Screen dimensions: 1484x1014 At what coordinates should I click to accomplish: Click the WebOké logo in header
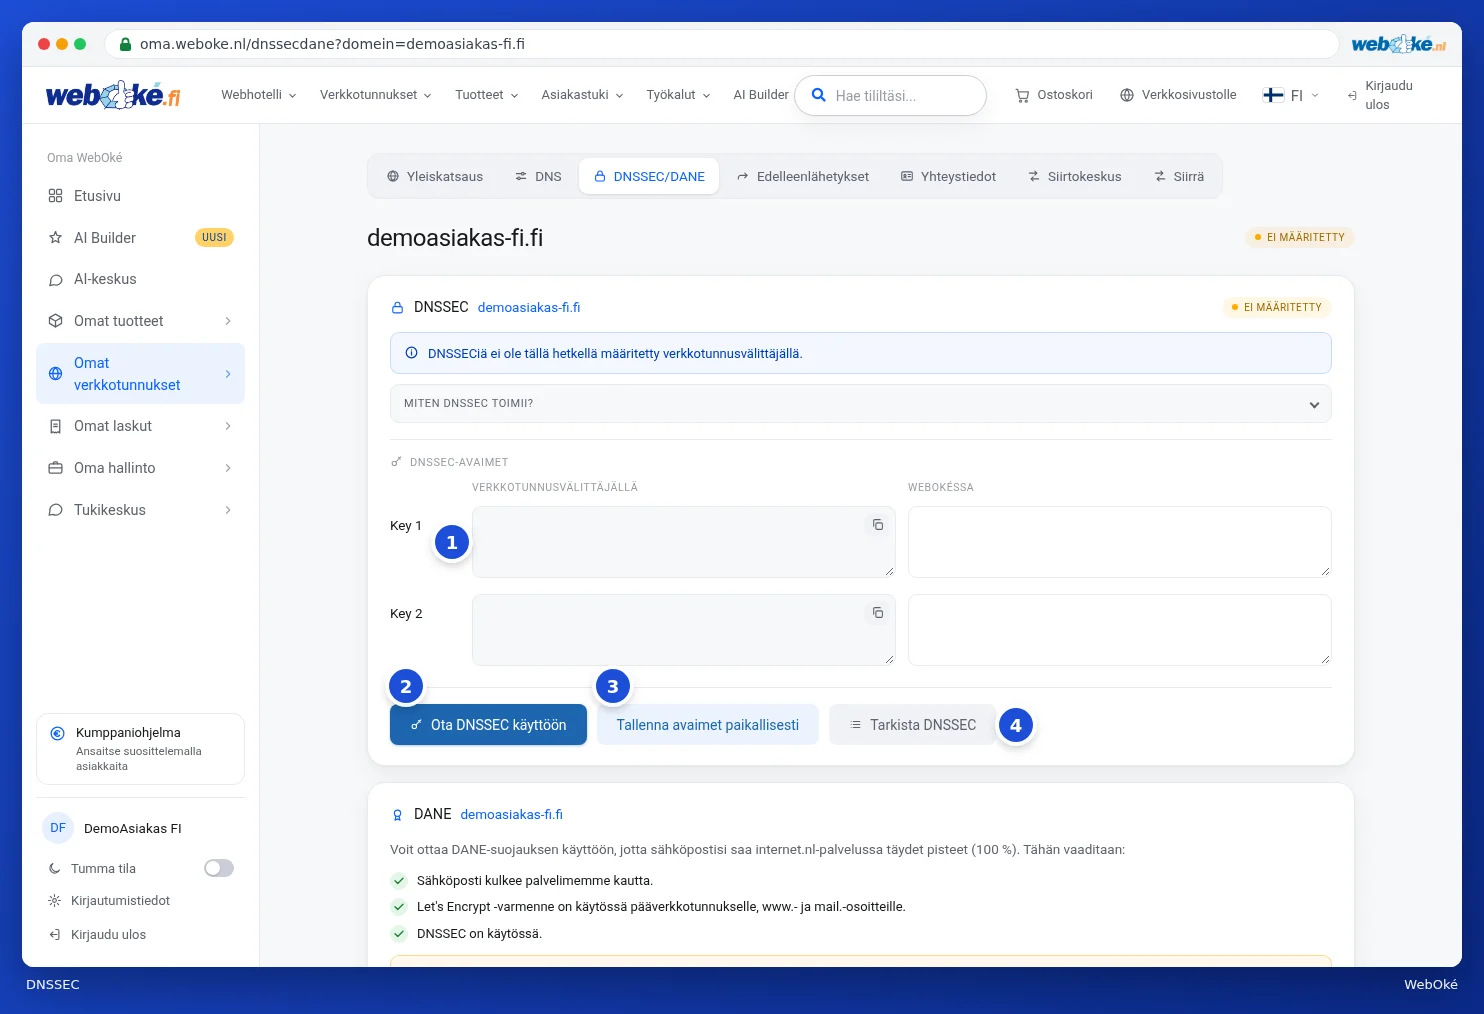pyautogui.click(x=113, y=95)
